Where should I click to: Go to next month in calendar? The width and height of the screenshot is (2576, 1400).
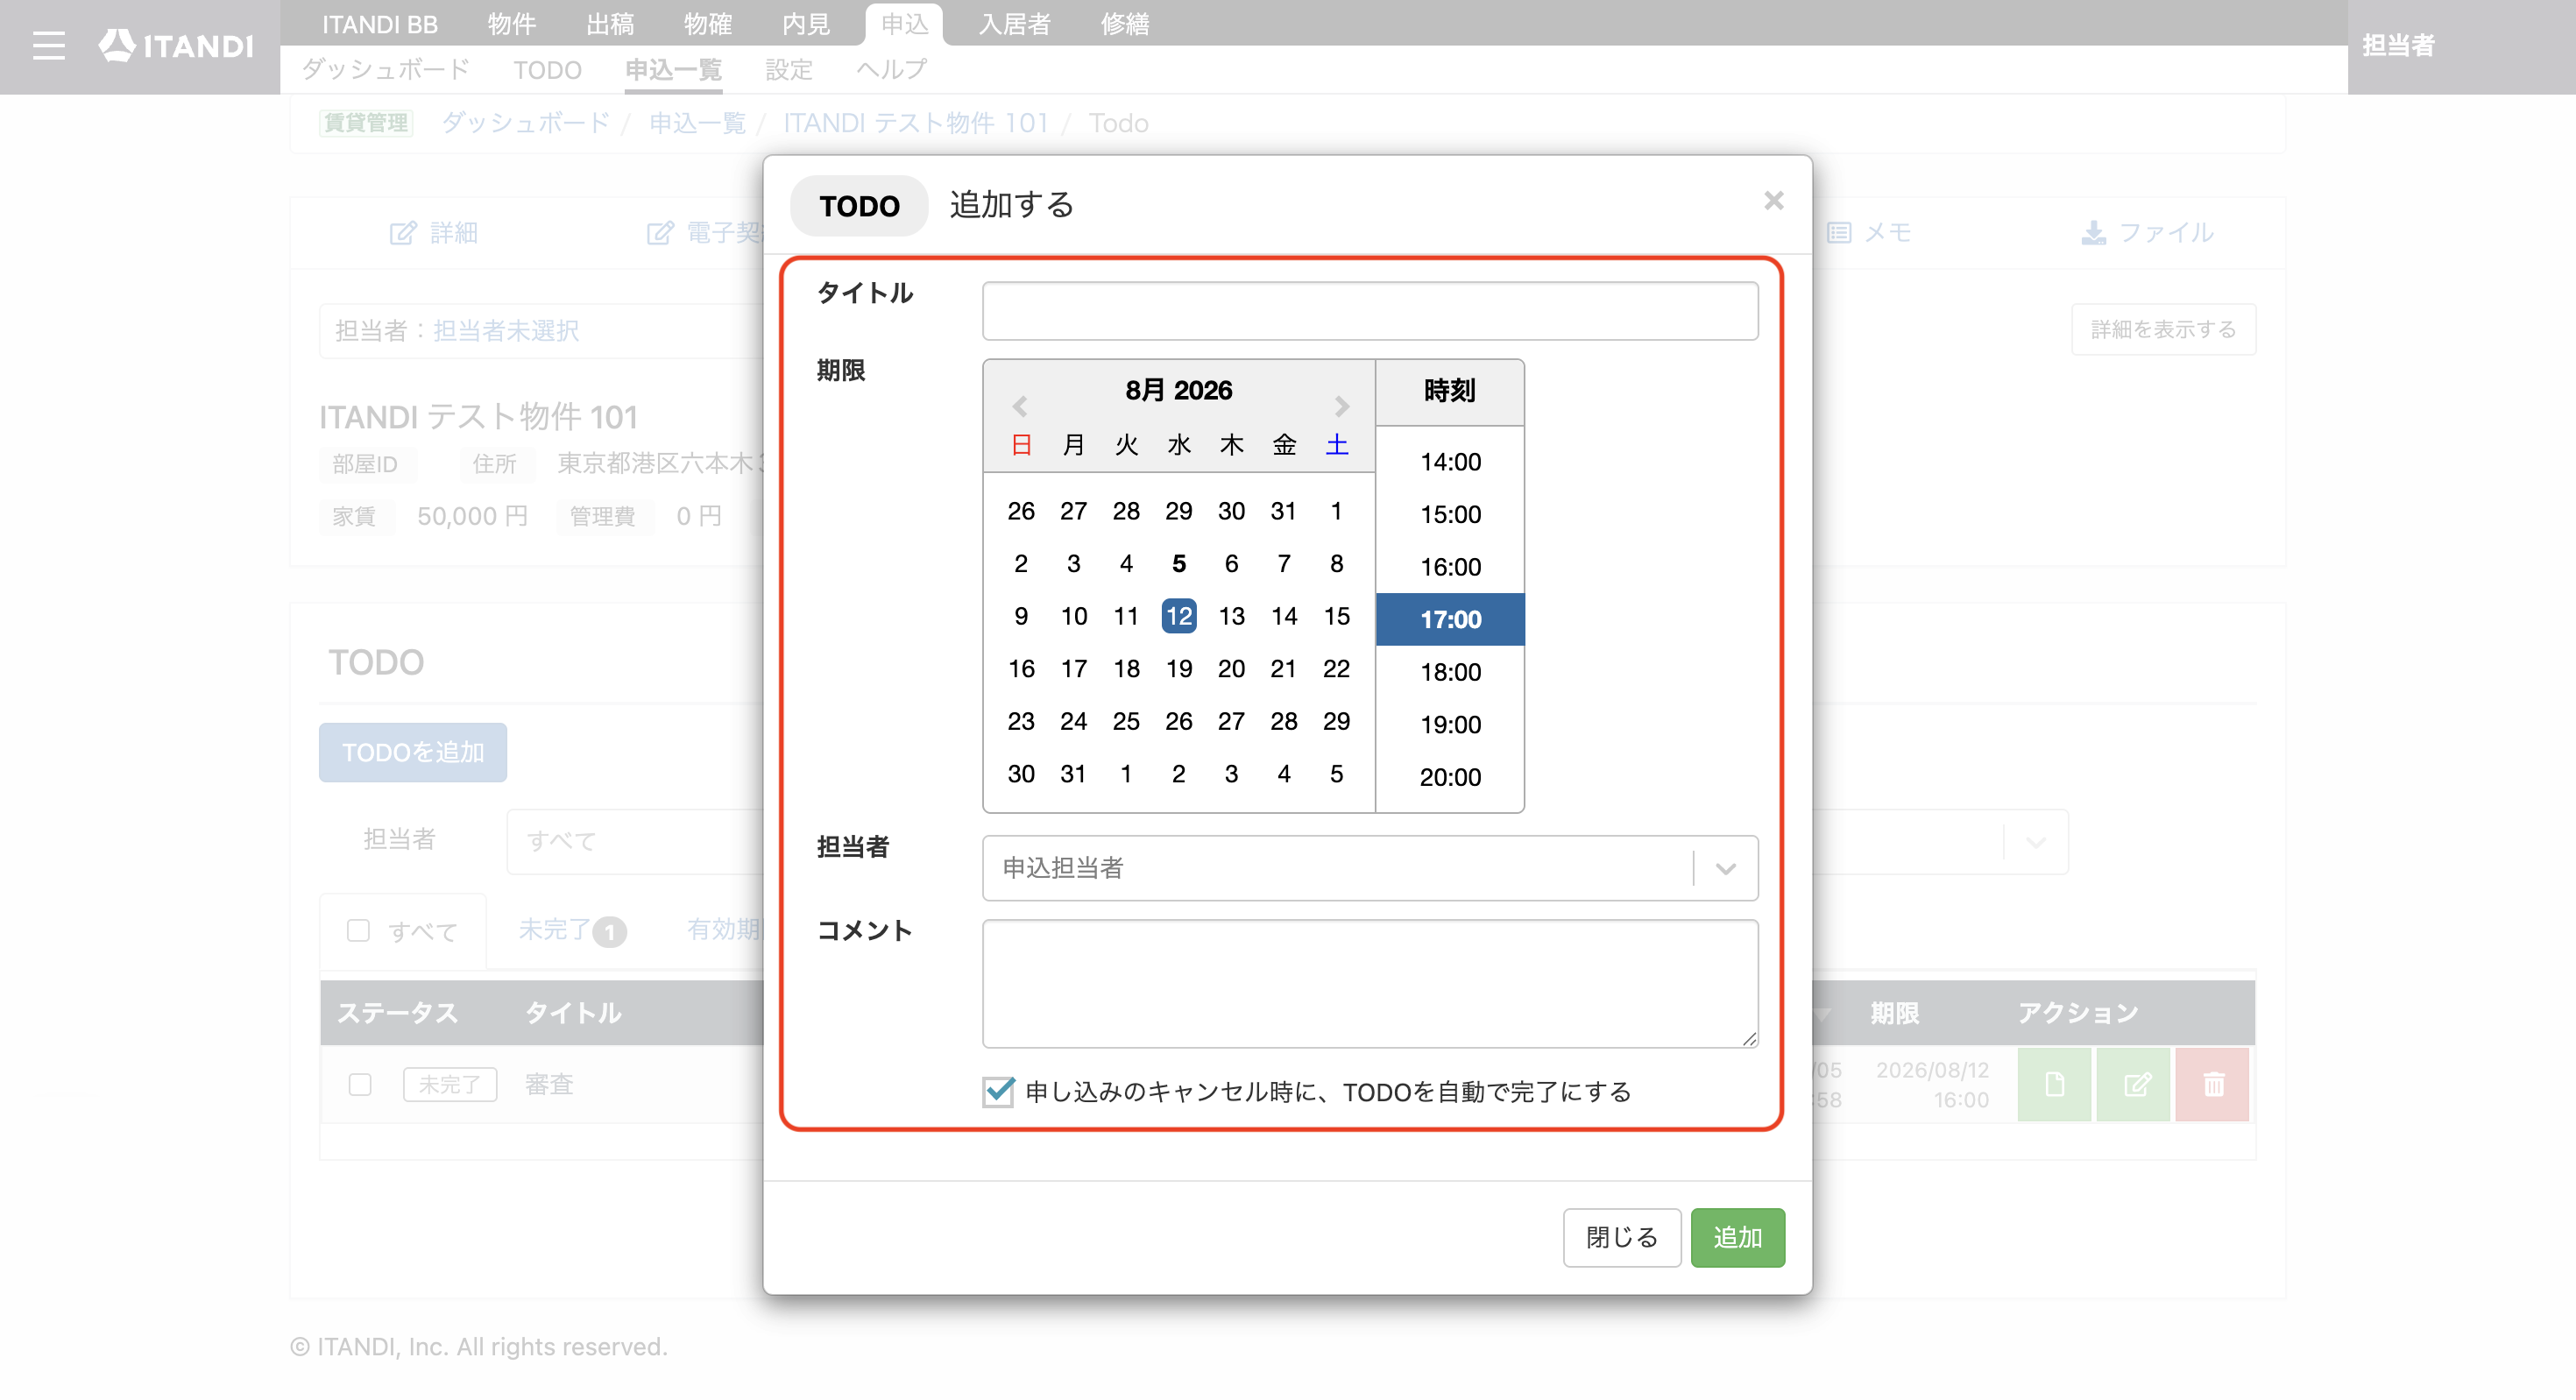click(x=1341, y=406)
